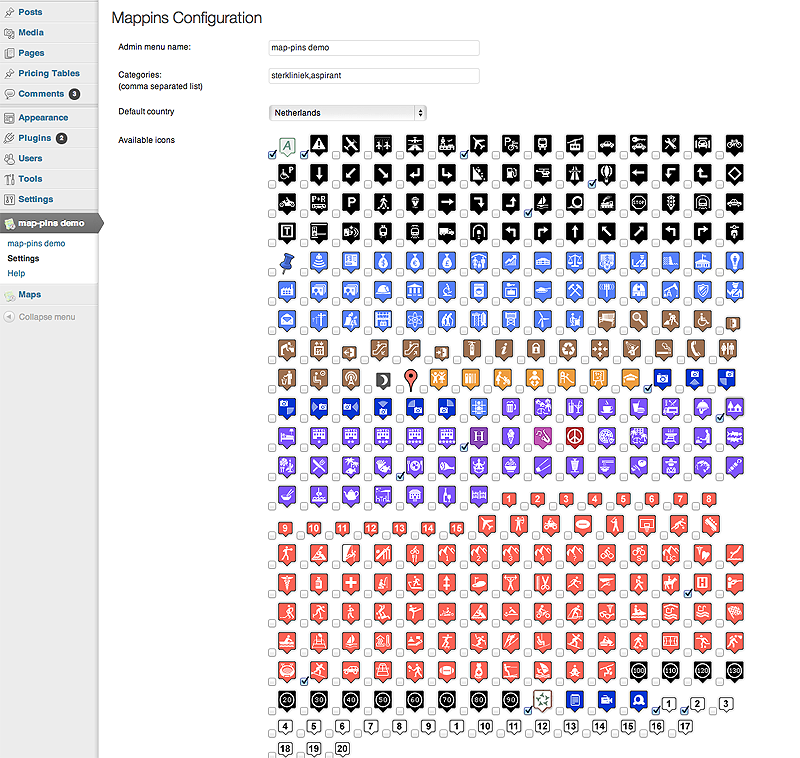The height and width of the screenshot is (758, 800).
Task: Click the black bicycle marker icon
Action: tap(734, 144)
